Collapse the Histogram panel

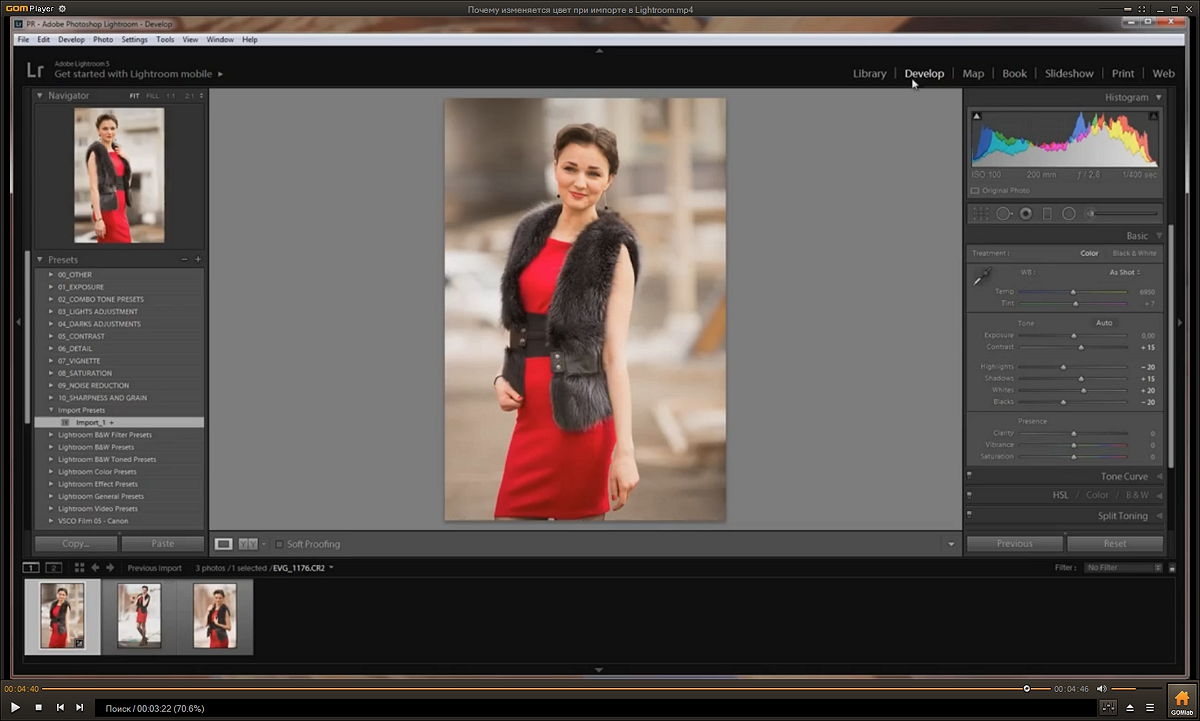(1158, 97)
